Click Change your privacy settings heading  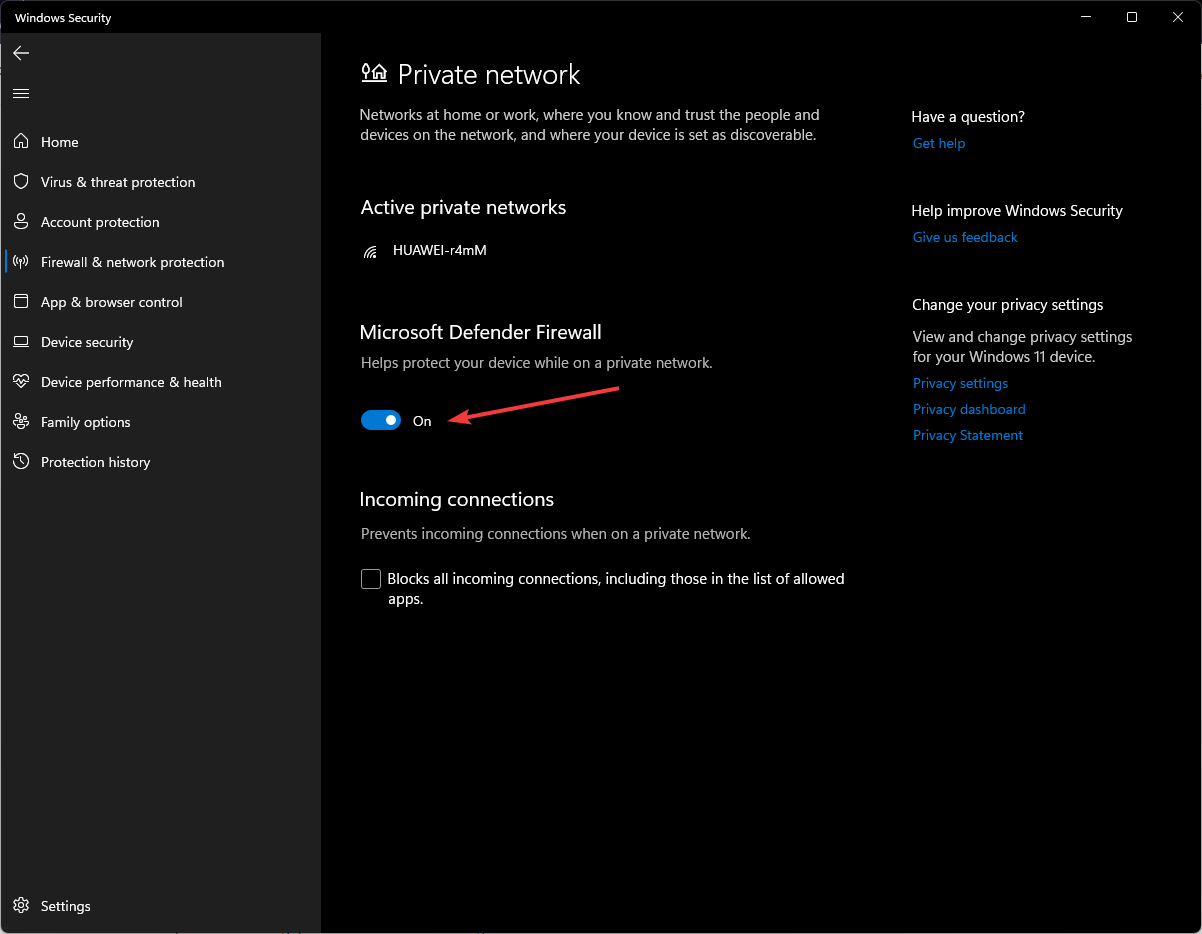(x=1008, y=305)
